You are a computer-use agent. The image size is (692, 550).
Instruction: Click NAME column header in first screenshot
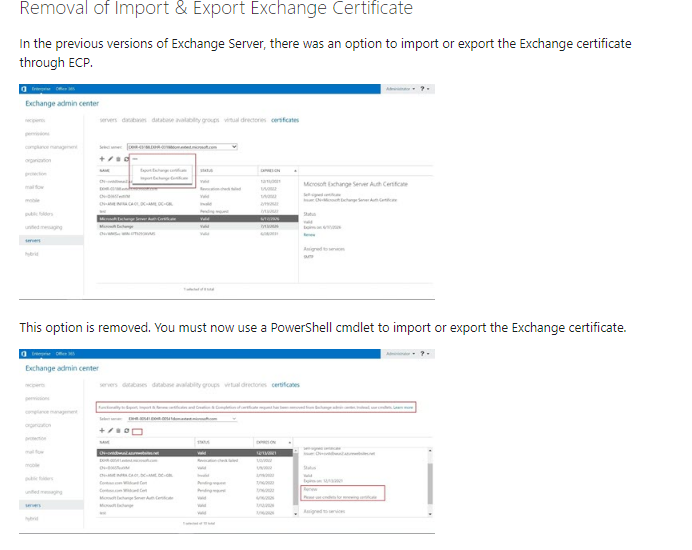[x=105, y=171]
